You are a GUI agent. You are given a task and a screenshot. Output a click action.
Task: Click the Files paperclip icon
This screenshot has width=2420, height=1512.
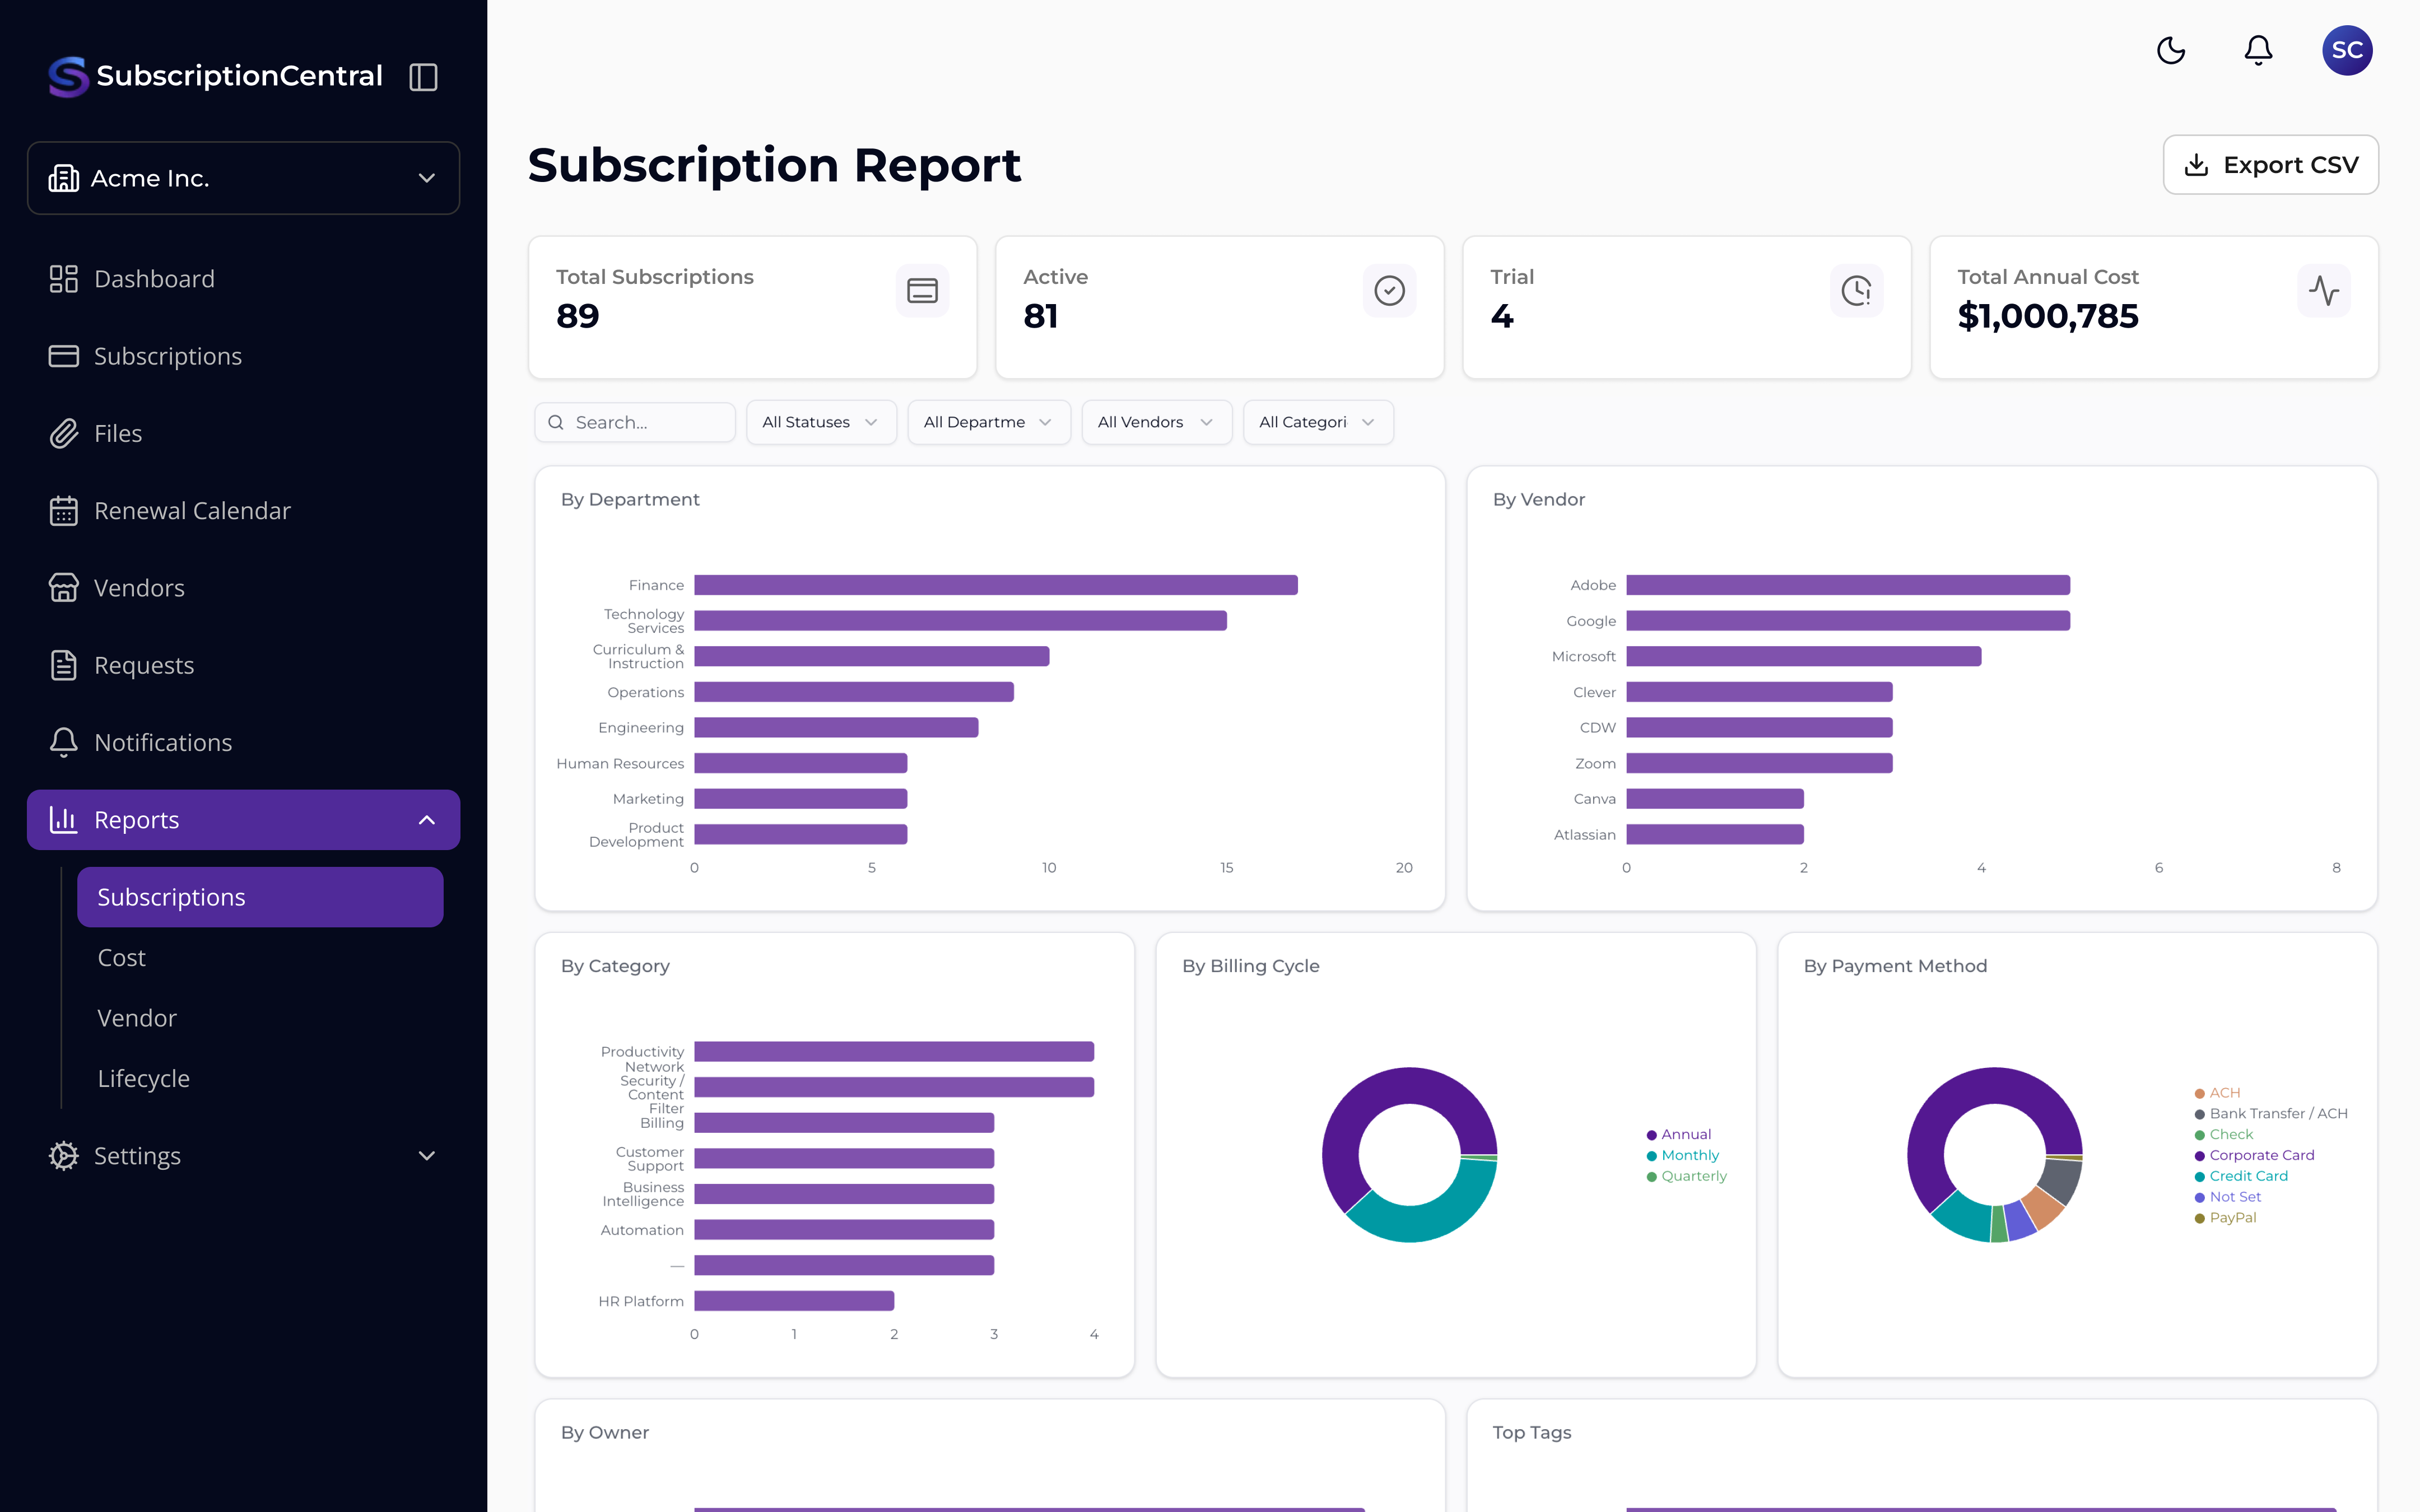(x=64, y=433)
